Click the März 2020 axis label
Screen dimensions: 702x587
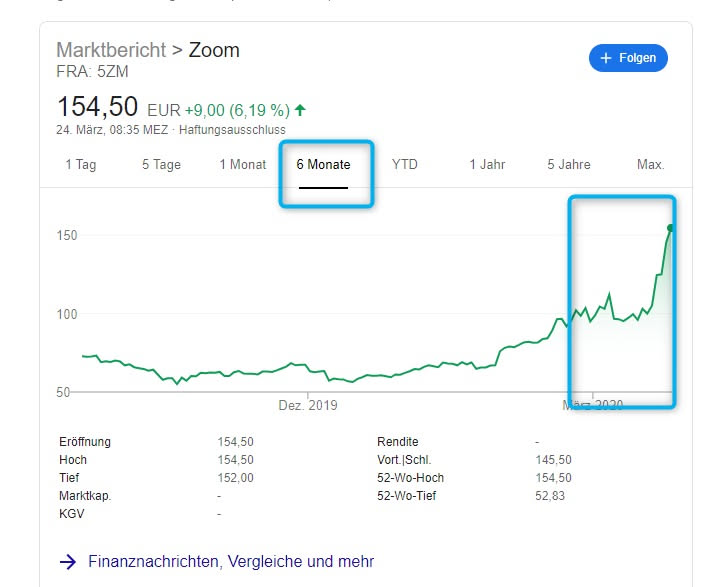pos(592,405)
